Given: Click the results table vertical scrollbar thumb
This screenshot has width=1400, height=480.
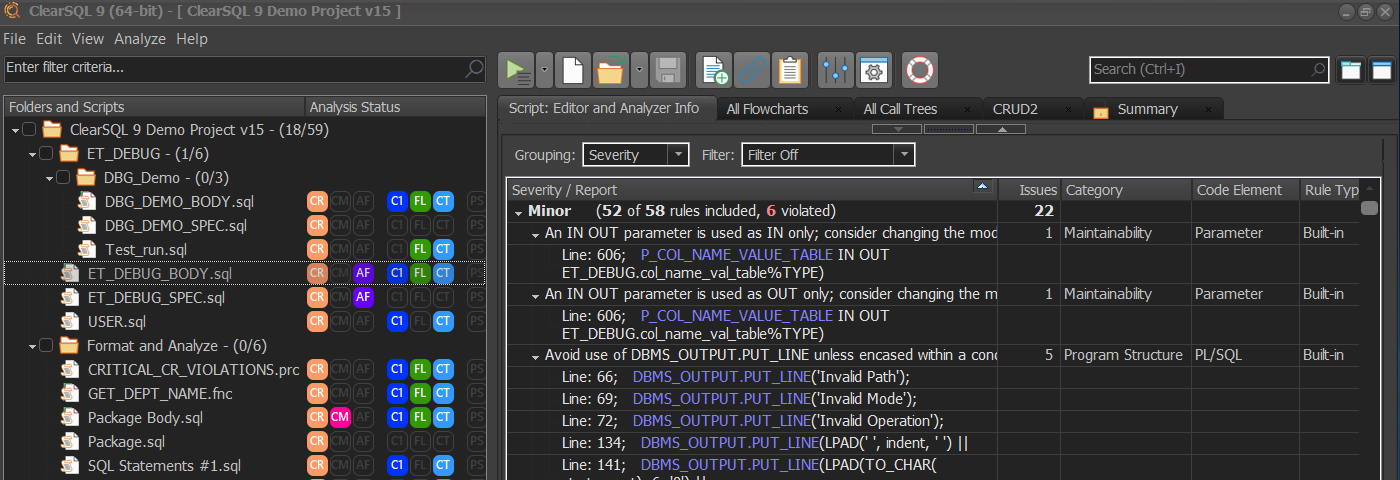Looking at the screenshot, I should coord(1369,208).
